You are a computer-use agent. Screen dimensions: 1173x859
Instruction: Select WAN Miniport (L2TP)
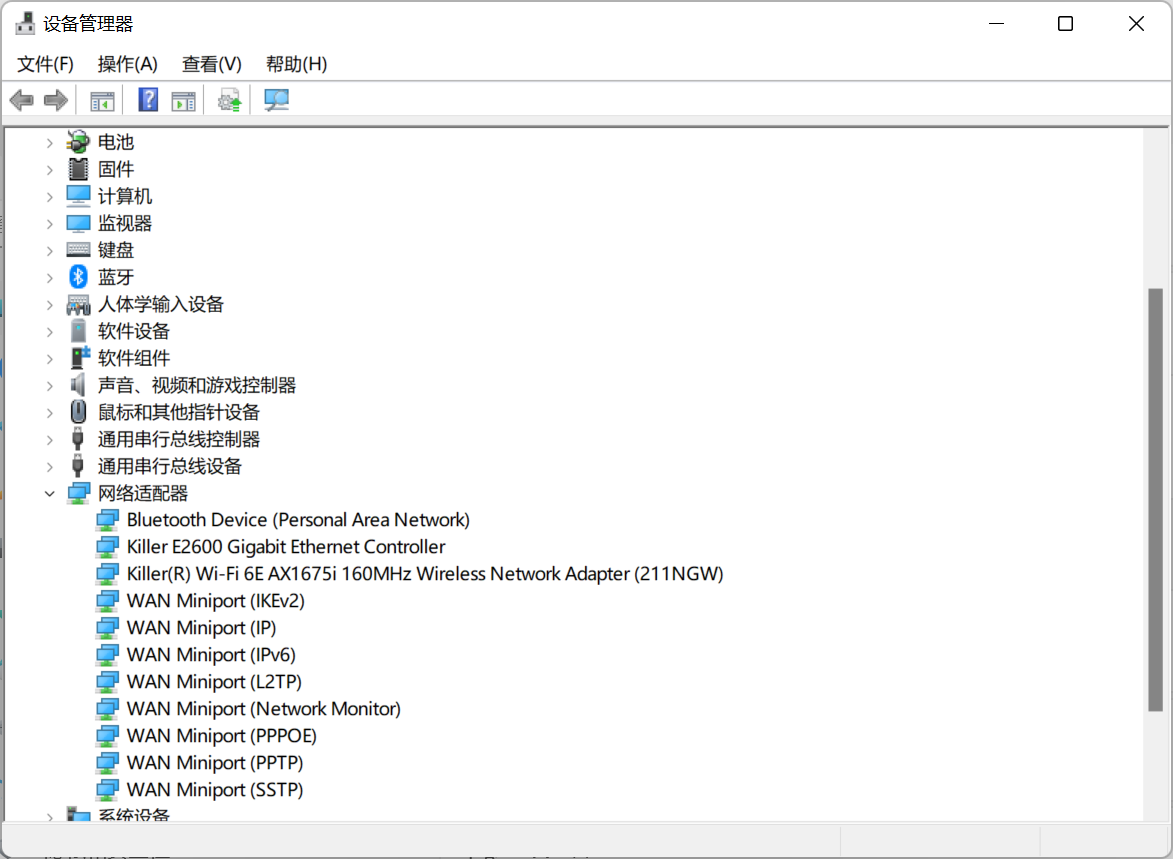click(x=214, y=682)
